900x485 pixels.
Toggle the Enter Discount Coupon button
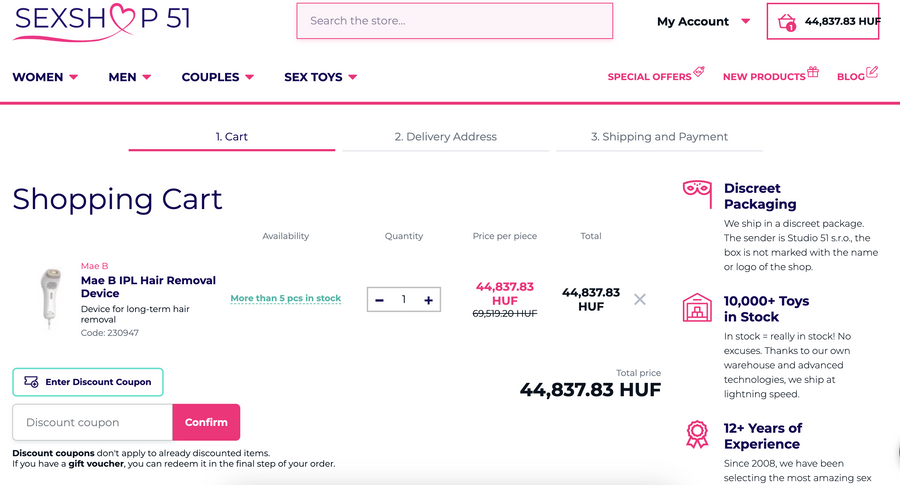88,382
